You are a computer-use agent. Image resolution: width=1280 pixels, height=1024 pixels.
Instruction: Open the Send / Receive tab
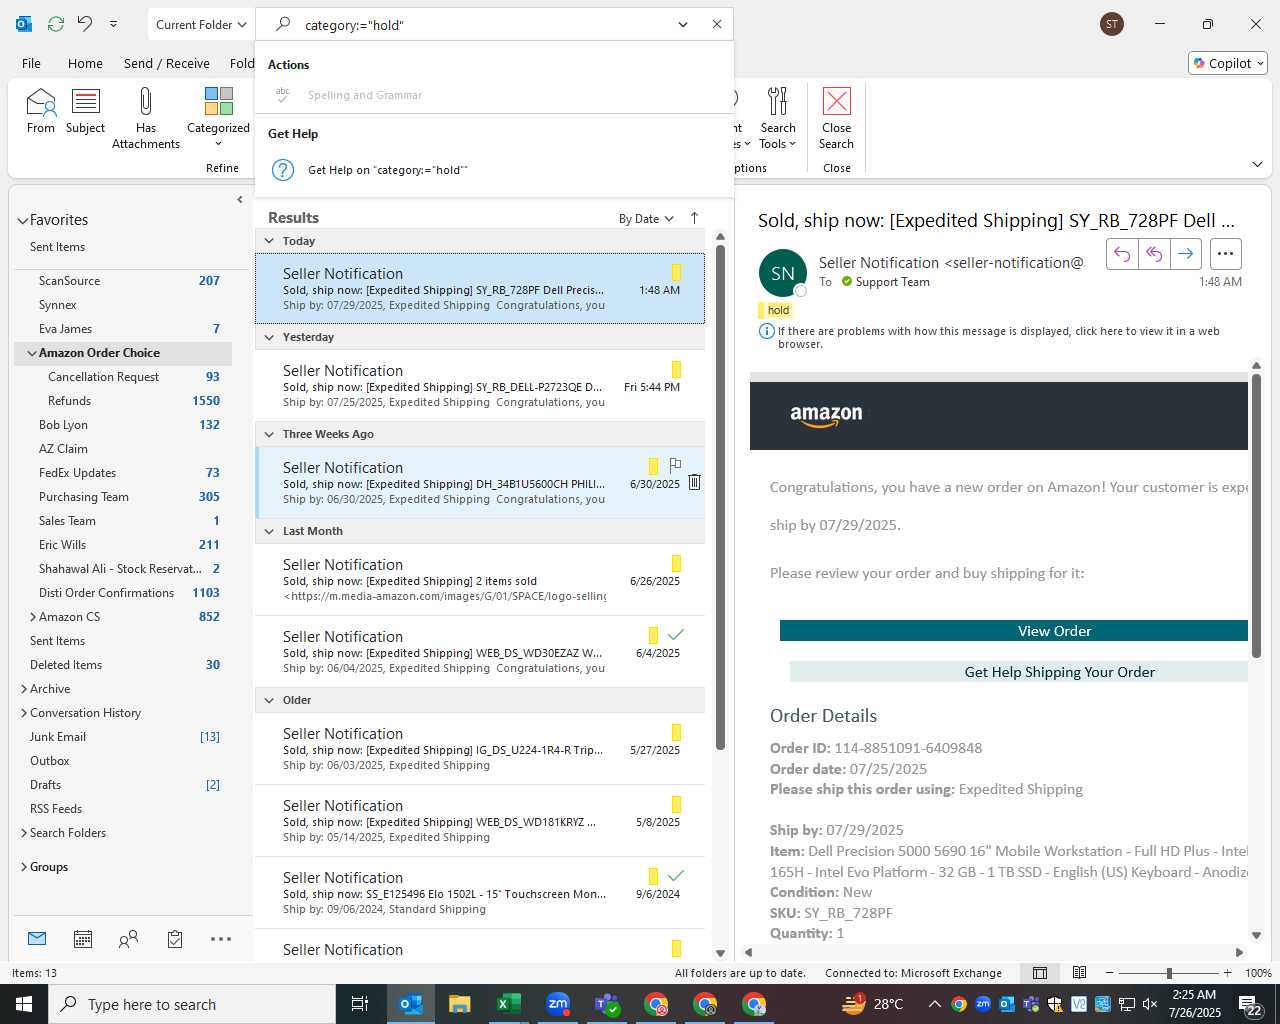tap(167, 63)
